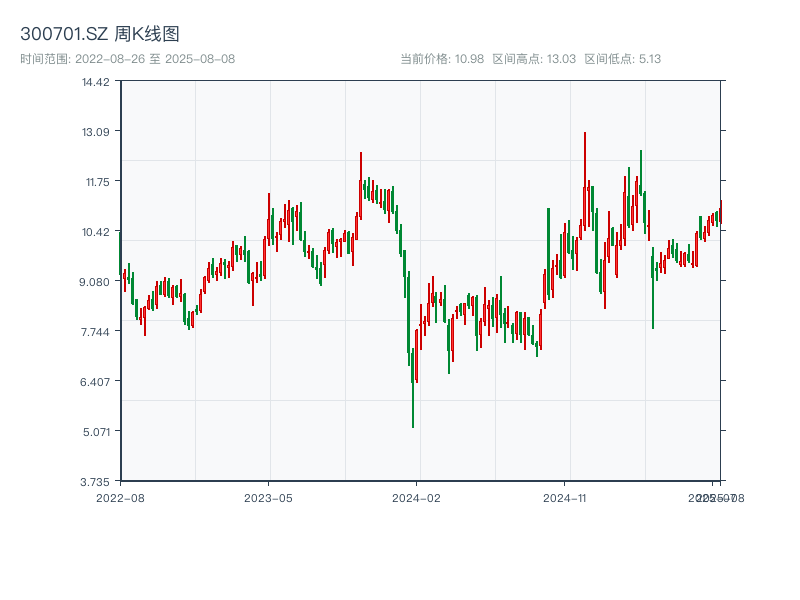The height and width of the screenshot is (600, 800).
Task: Click the 区间低点 5.13 label
Action: coord(622,59)
